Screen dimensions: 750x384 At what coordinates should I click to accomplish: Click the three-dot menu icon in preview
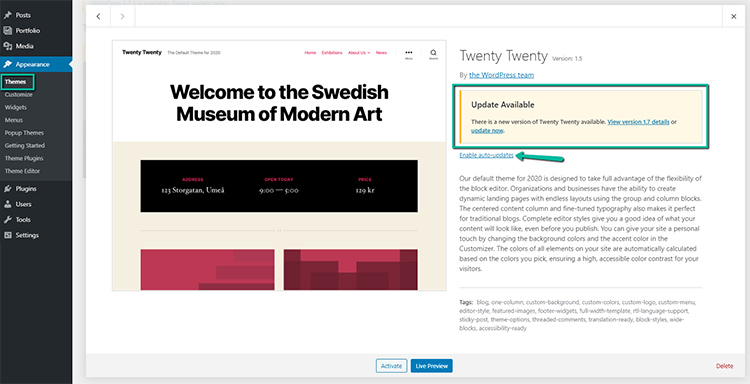coord(409,54)
